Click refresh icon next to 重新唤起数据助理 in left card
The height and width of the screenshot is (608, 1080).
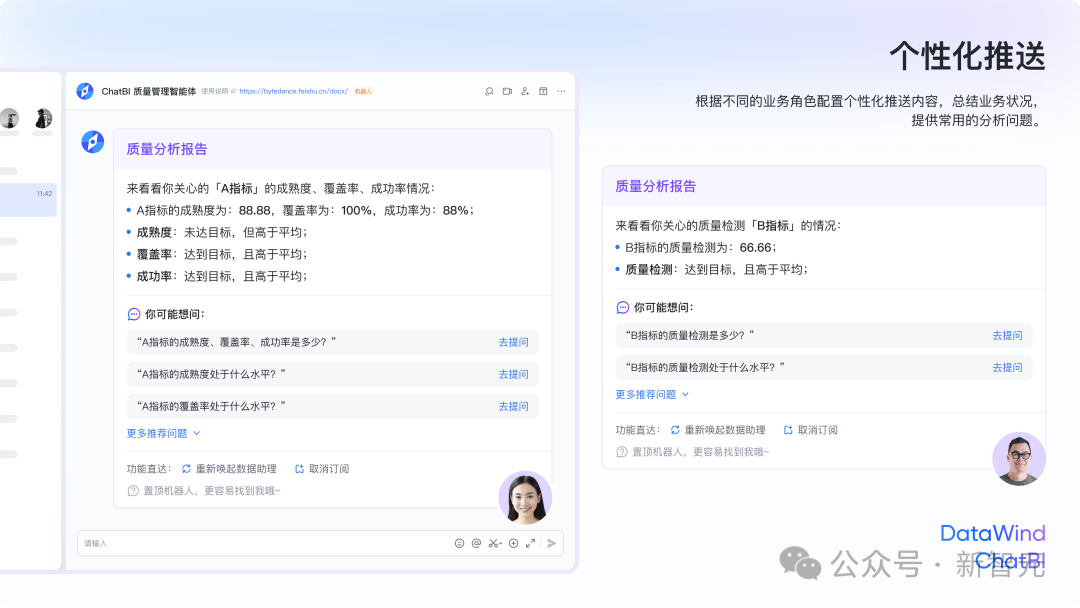[x=186, y=469]
